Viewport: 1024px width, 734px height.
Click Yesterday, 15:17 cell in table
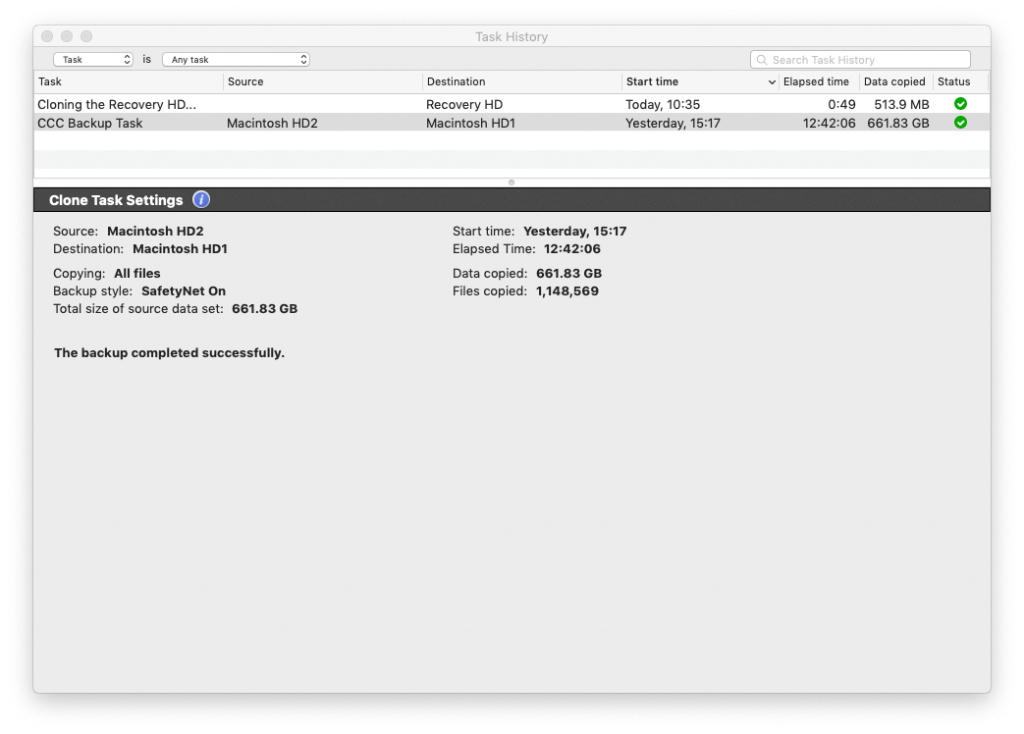pos(673,123)
